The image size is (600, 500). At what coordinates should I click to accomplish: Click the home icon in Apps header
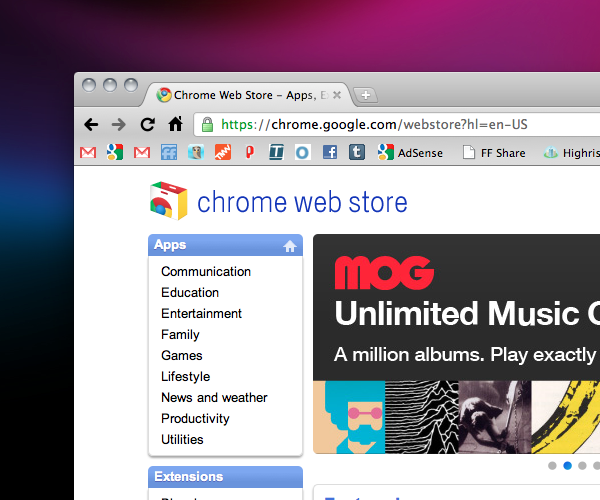[x=290, y=246]
